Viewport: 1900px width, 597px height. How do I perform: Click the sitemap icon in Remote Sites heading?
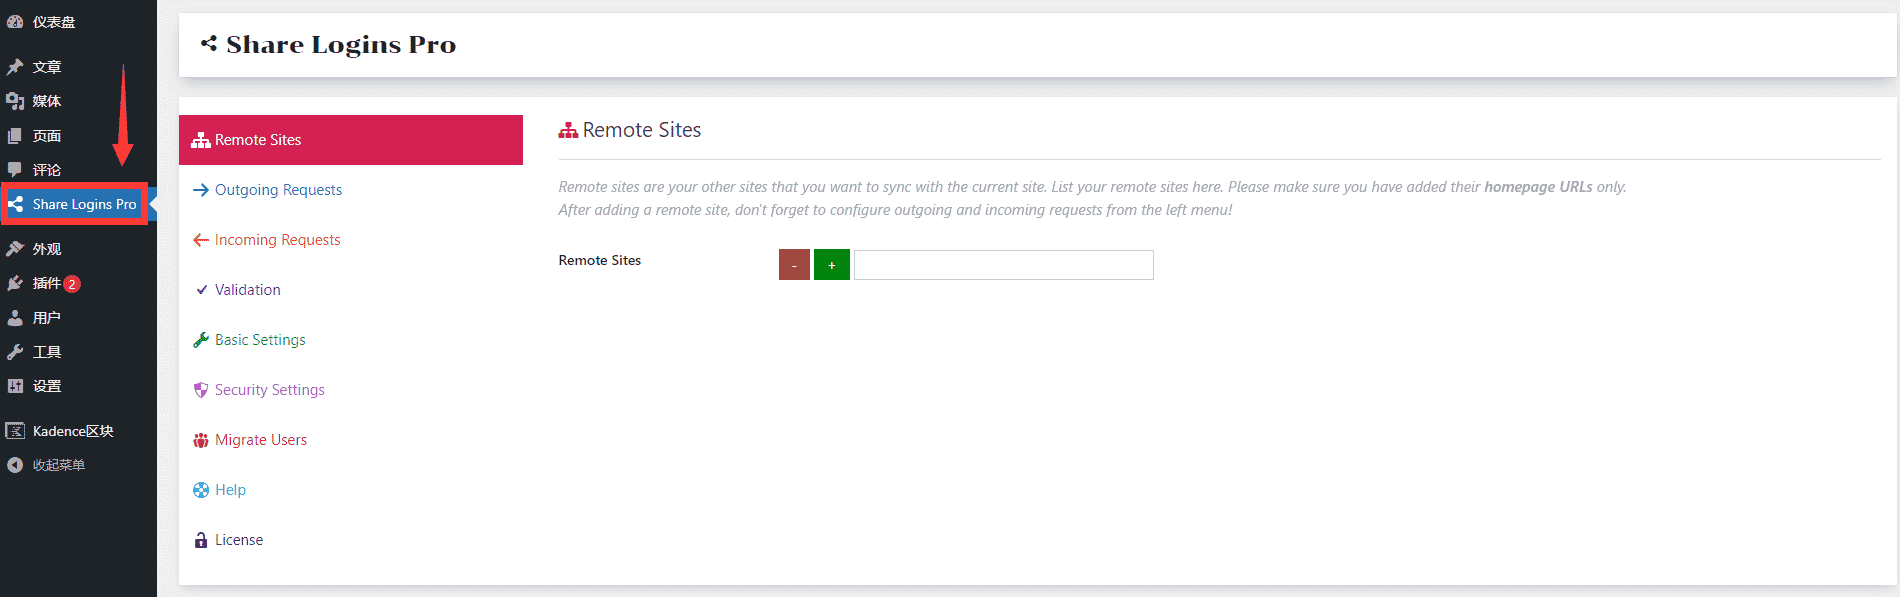[568, 130]
